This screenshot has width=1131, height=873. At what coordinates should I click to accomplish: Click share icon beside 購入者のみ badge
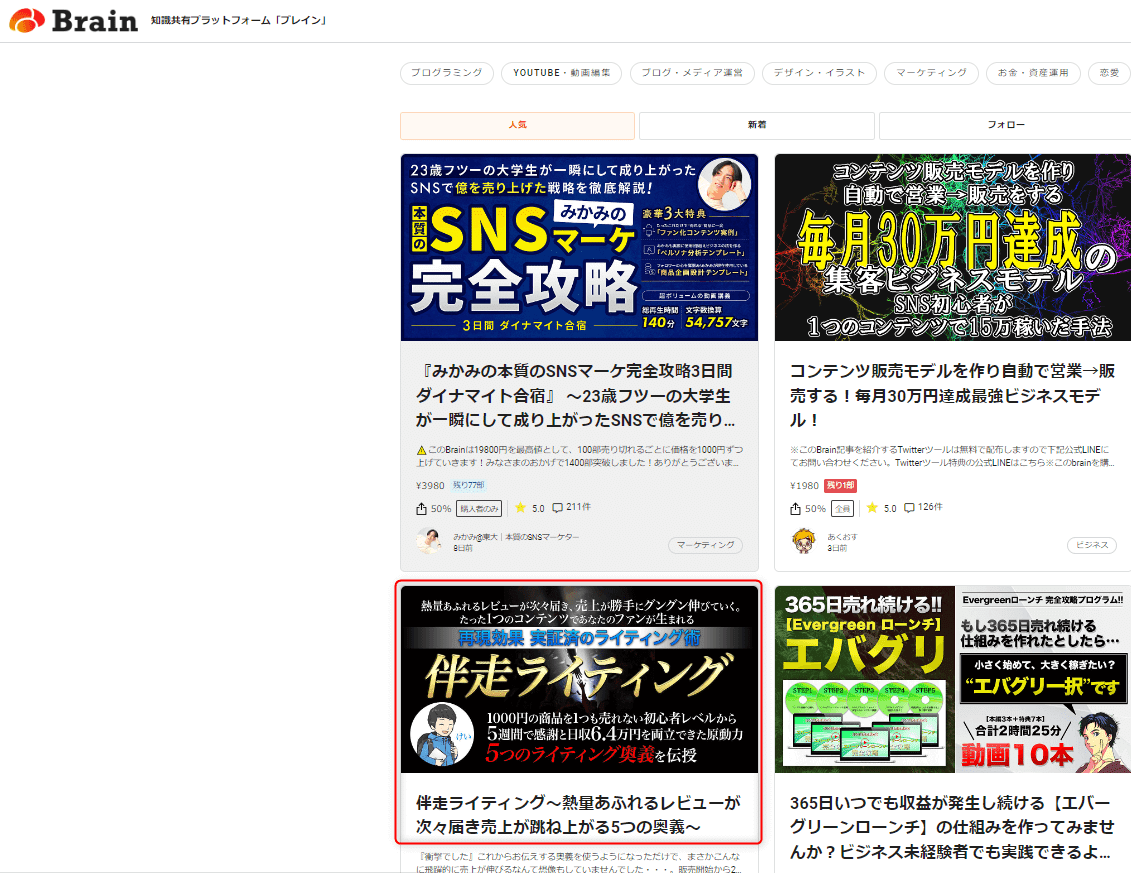pyautogui.click(x=421, y=509)
